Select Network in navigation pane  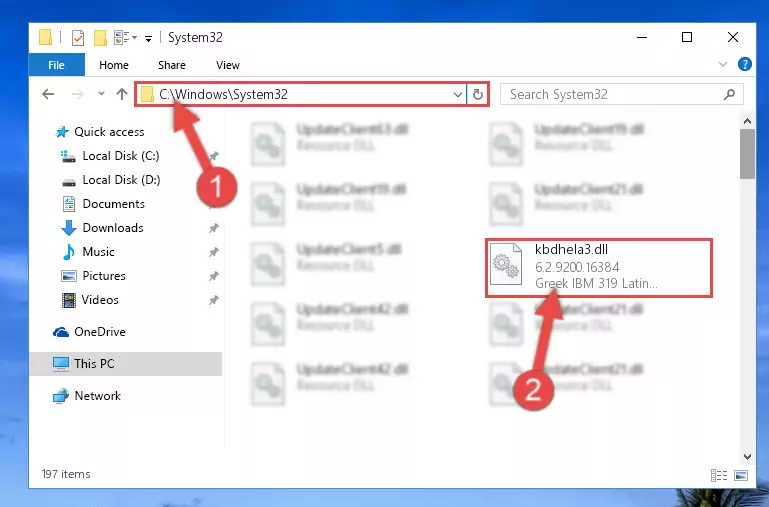[x=97, y=395]
